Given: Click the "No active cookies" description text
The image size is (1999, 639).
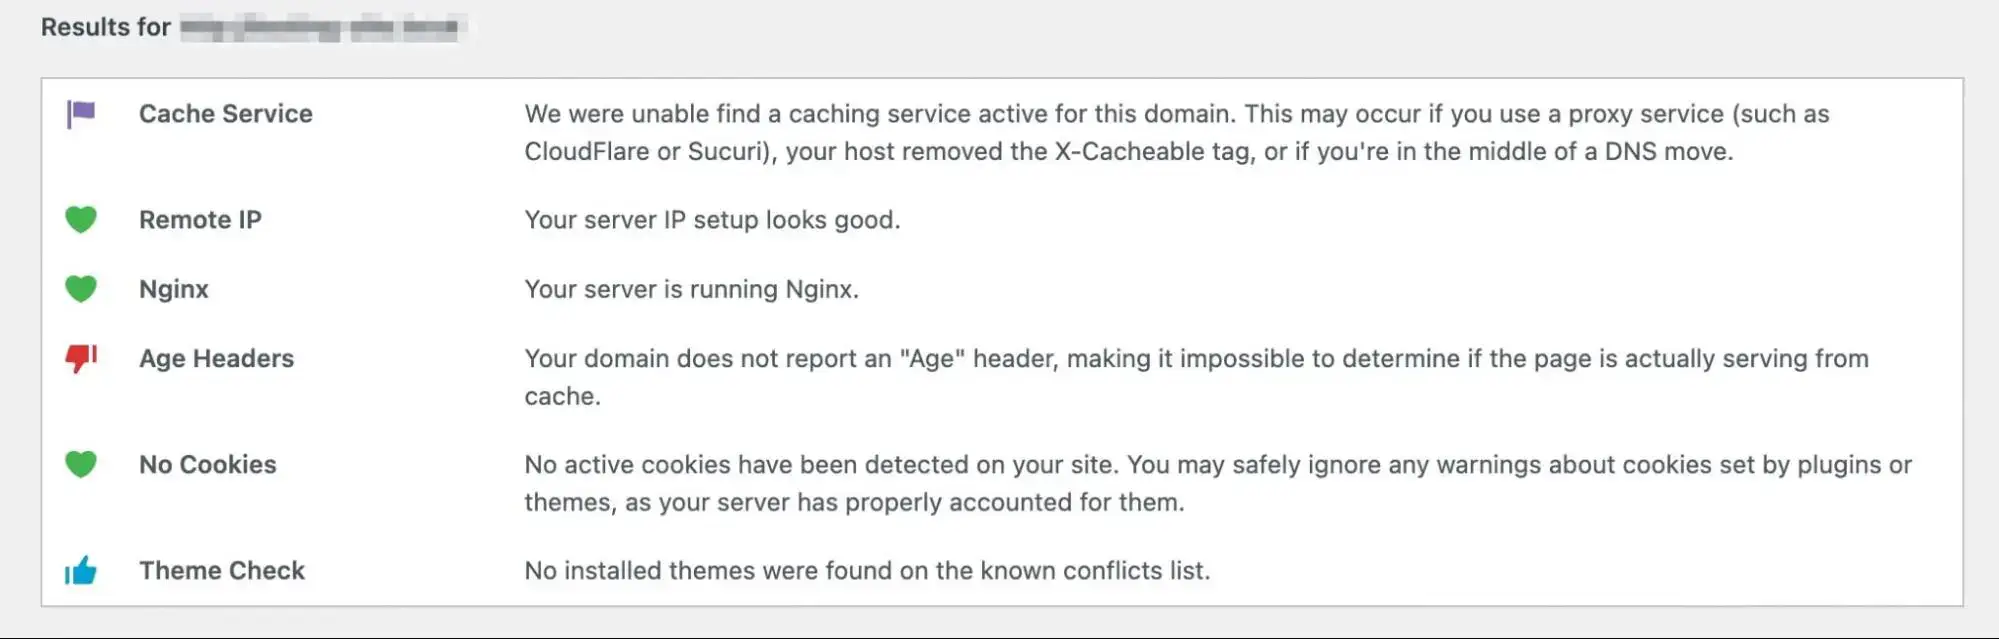Looking at the screenshot, I should 1217,483.
